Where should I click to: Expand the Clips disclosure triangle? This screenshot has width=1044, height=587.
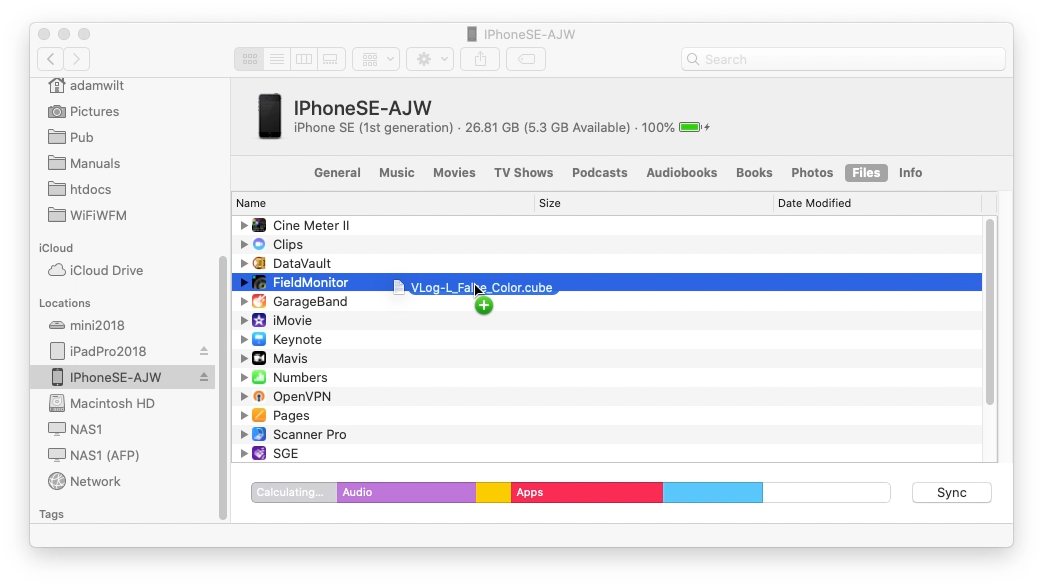pyautogui.click(x=243, y=244)
